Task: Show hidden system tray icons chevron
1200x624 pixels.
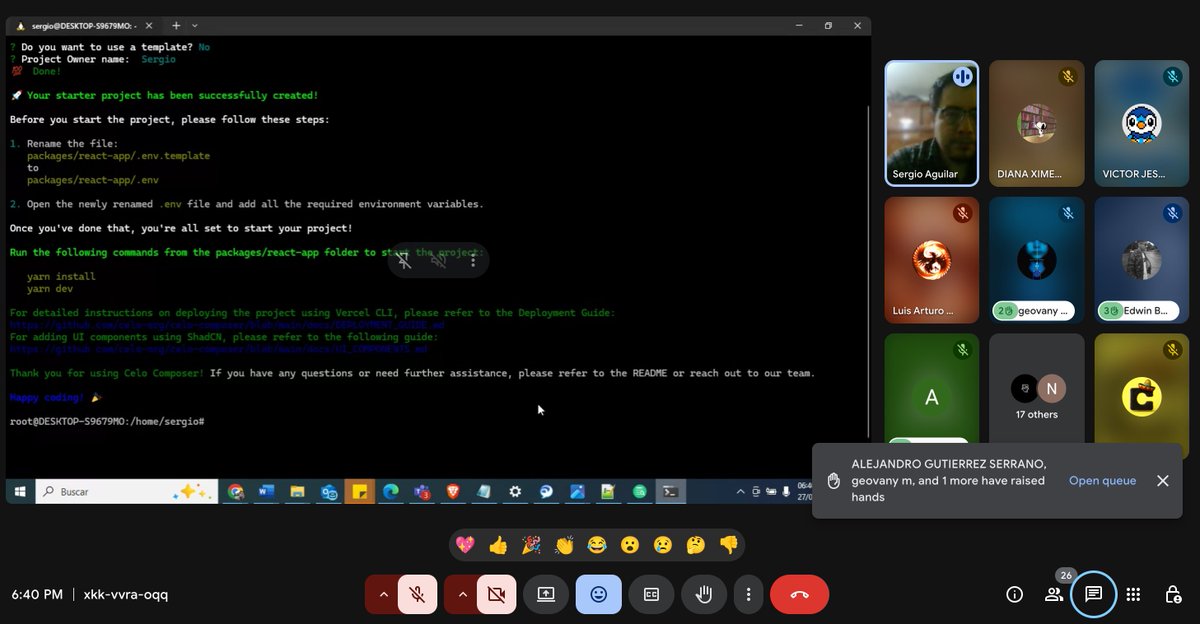Action: coord(741,492)
